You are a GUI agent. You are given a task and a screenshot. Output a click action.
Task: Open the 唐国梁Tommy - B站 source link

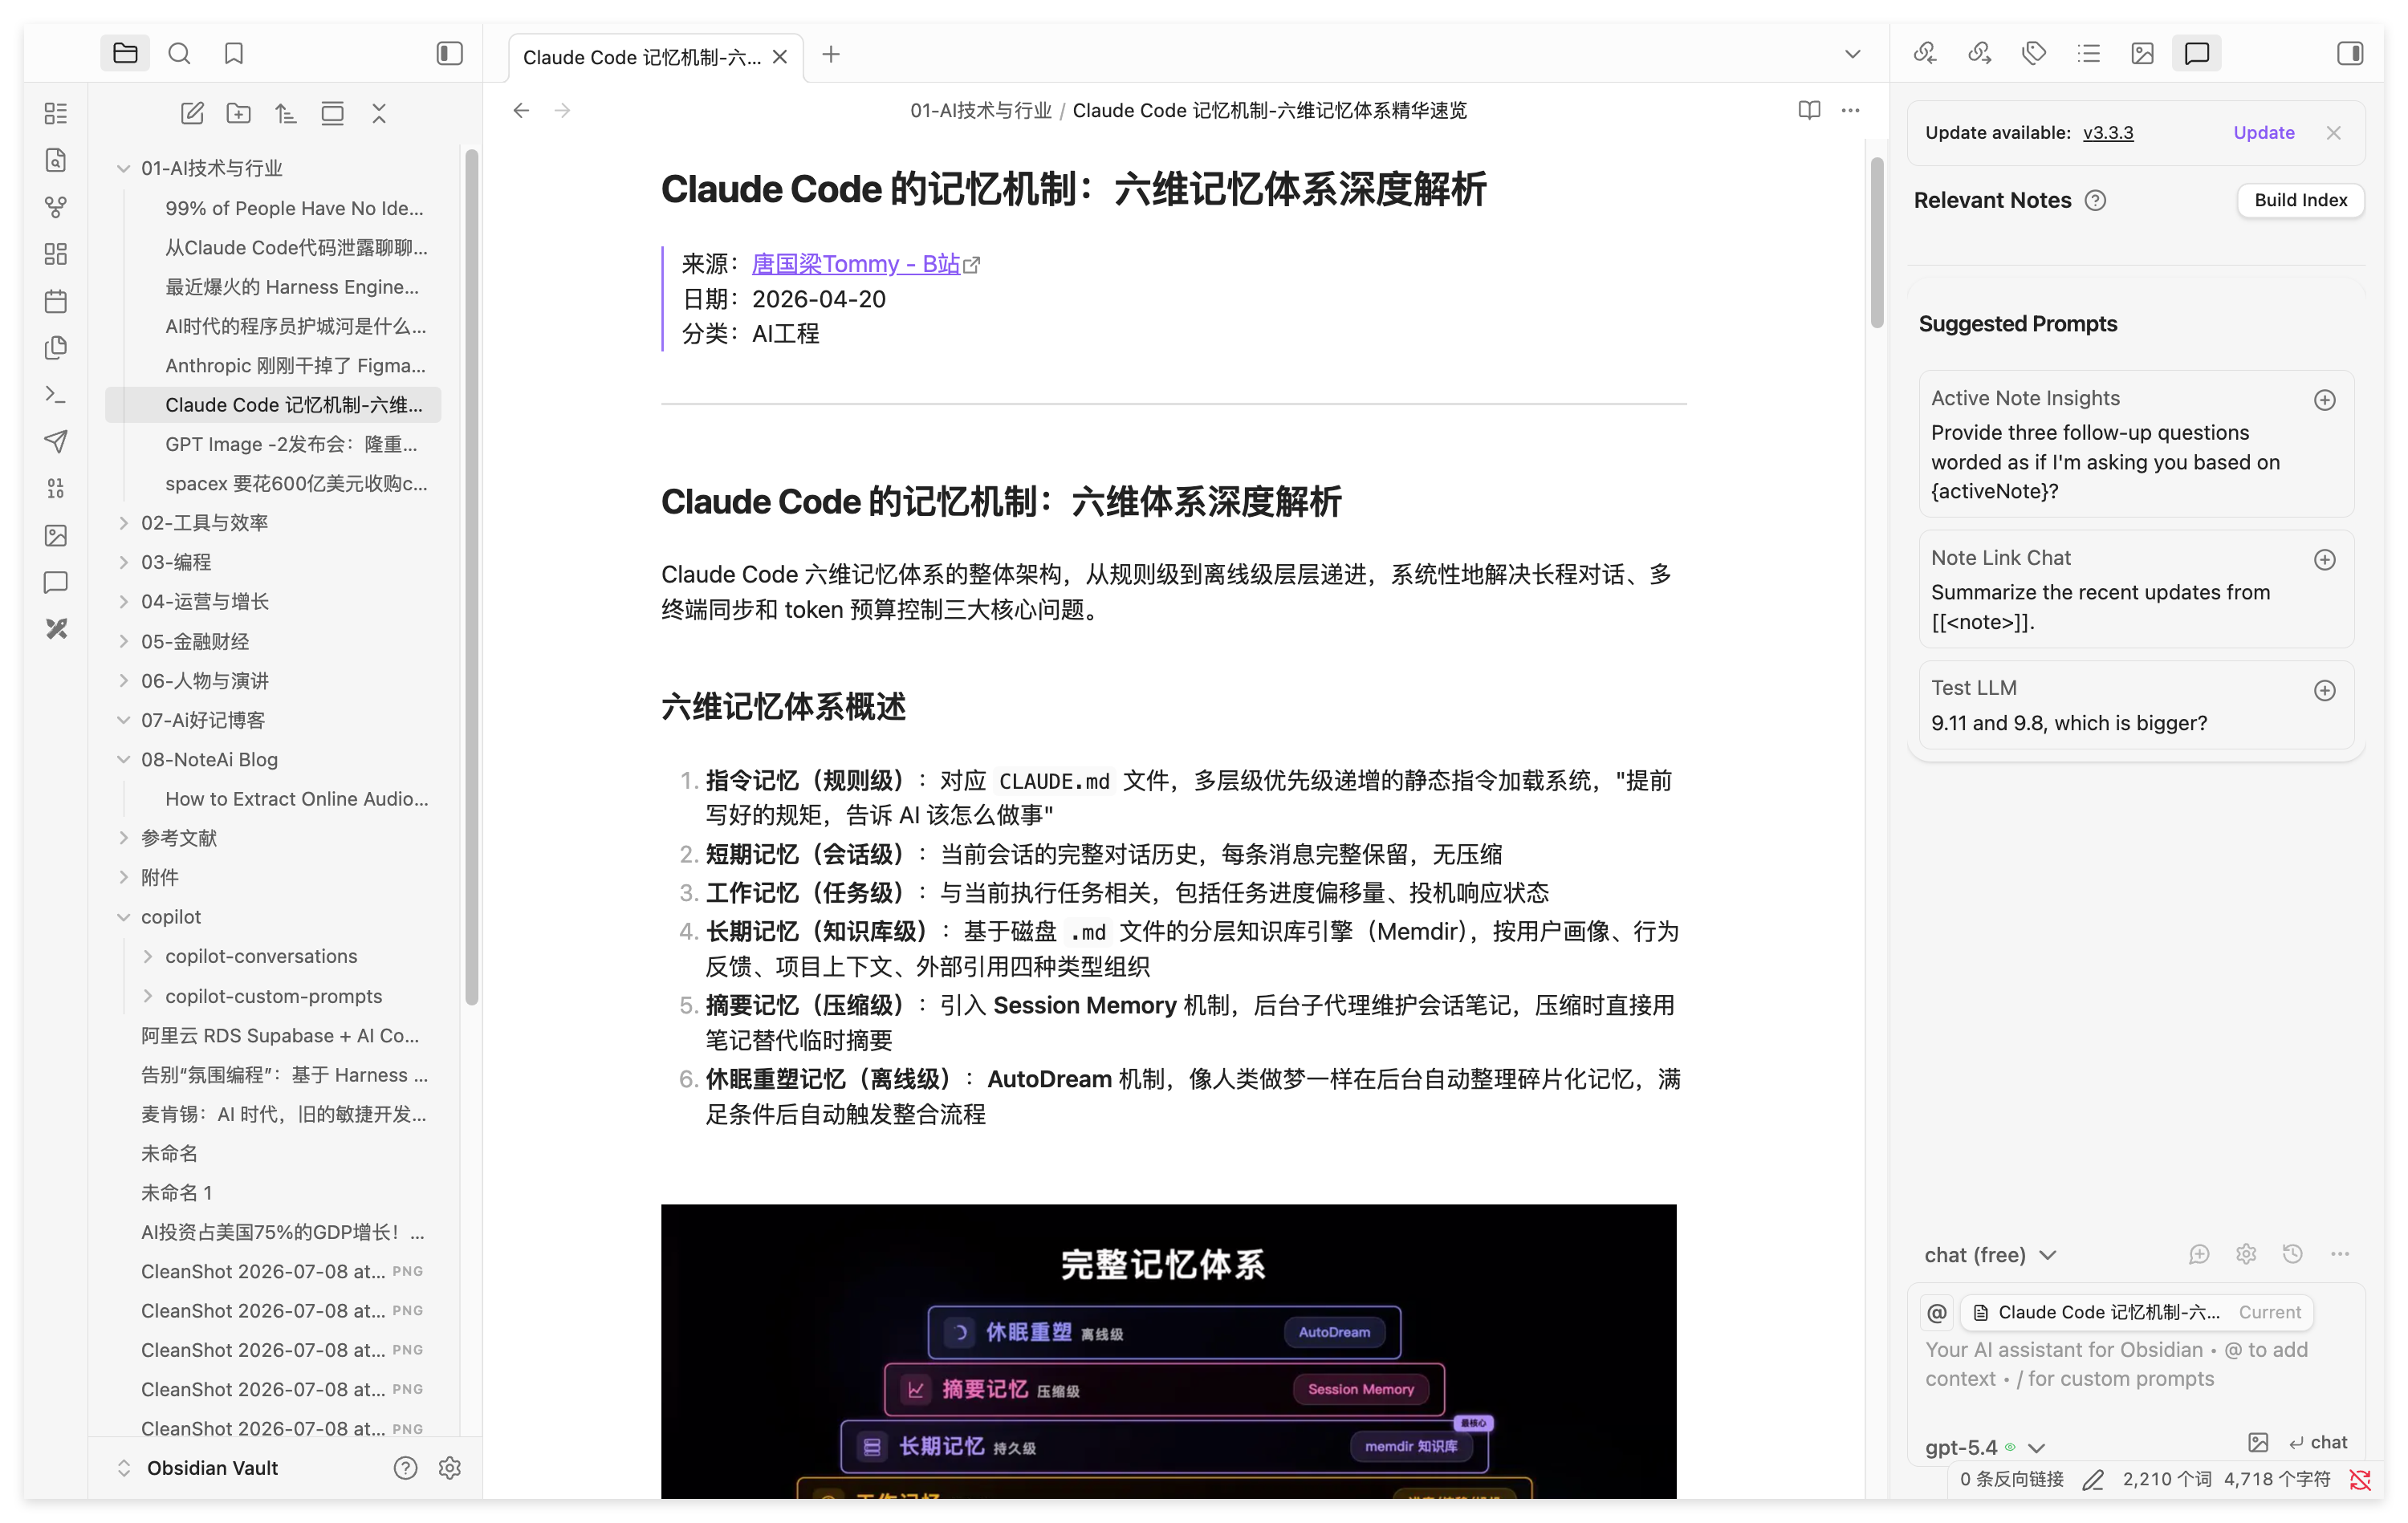click(856, 264)
